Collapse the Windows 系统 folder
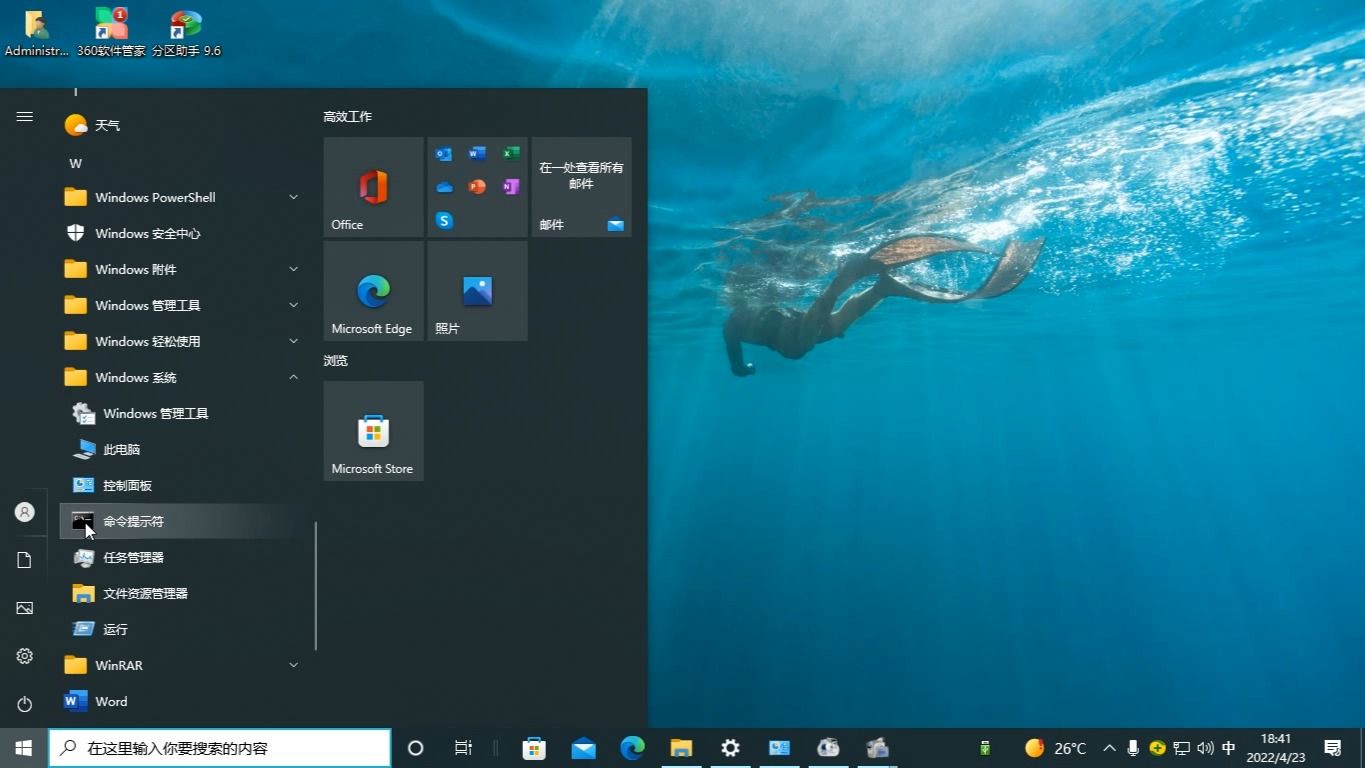The image size is (1365, 768). tap(180, 377)
